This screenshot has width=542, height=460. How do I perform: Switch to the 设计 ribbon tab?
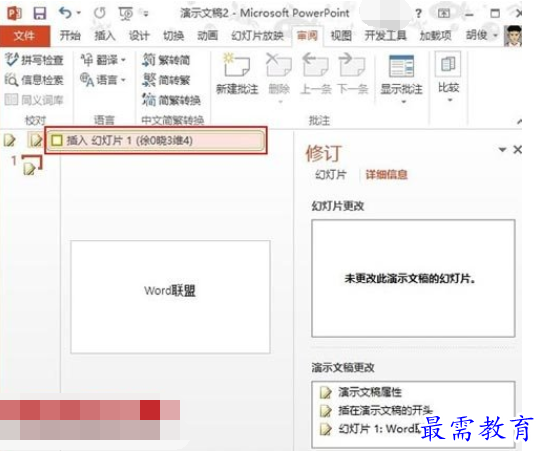pyautogui.click(x=139, y=35)
